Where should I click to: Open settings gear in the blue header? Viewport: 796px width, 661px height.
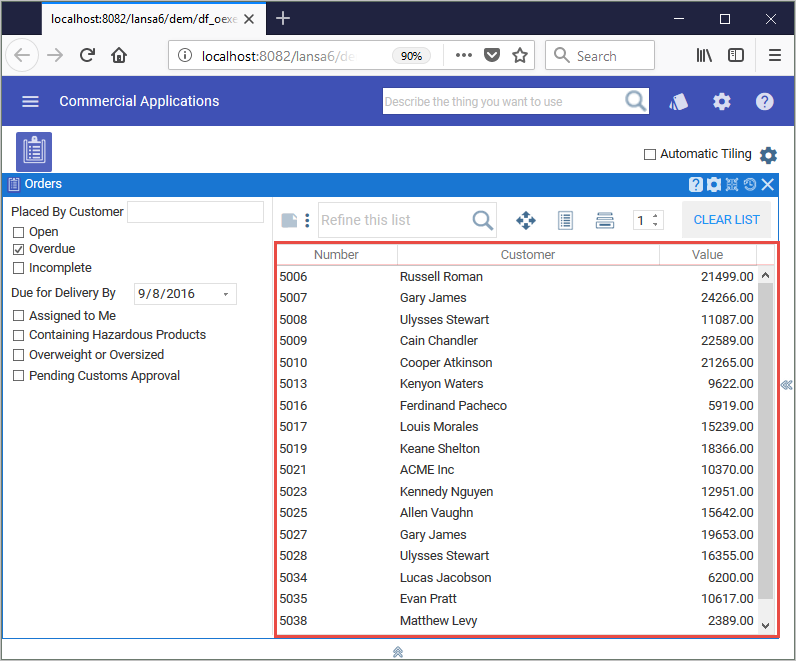point(722,101)
